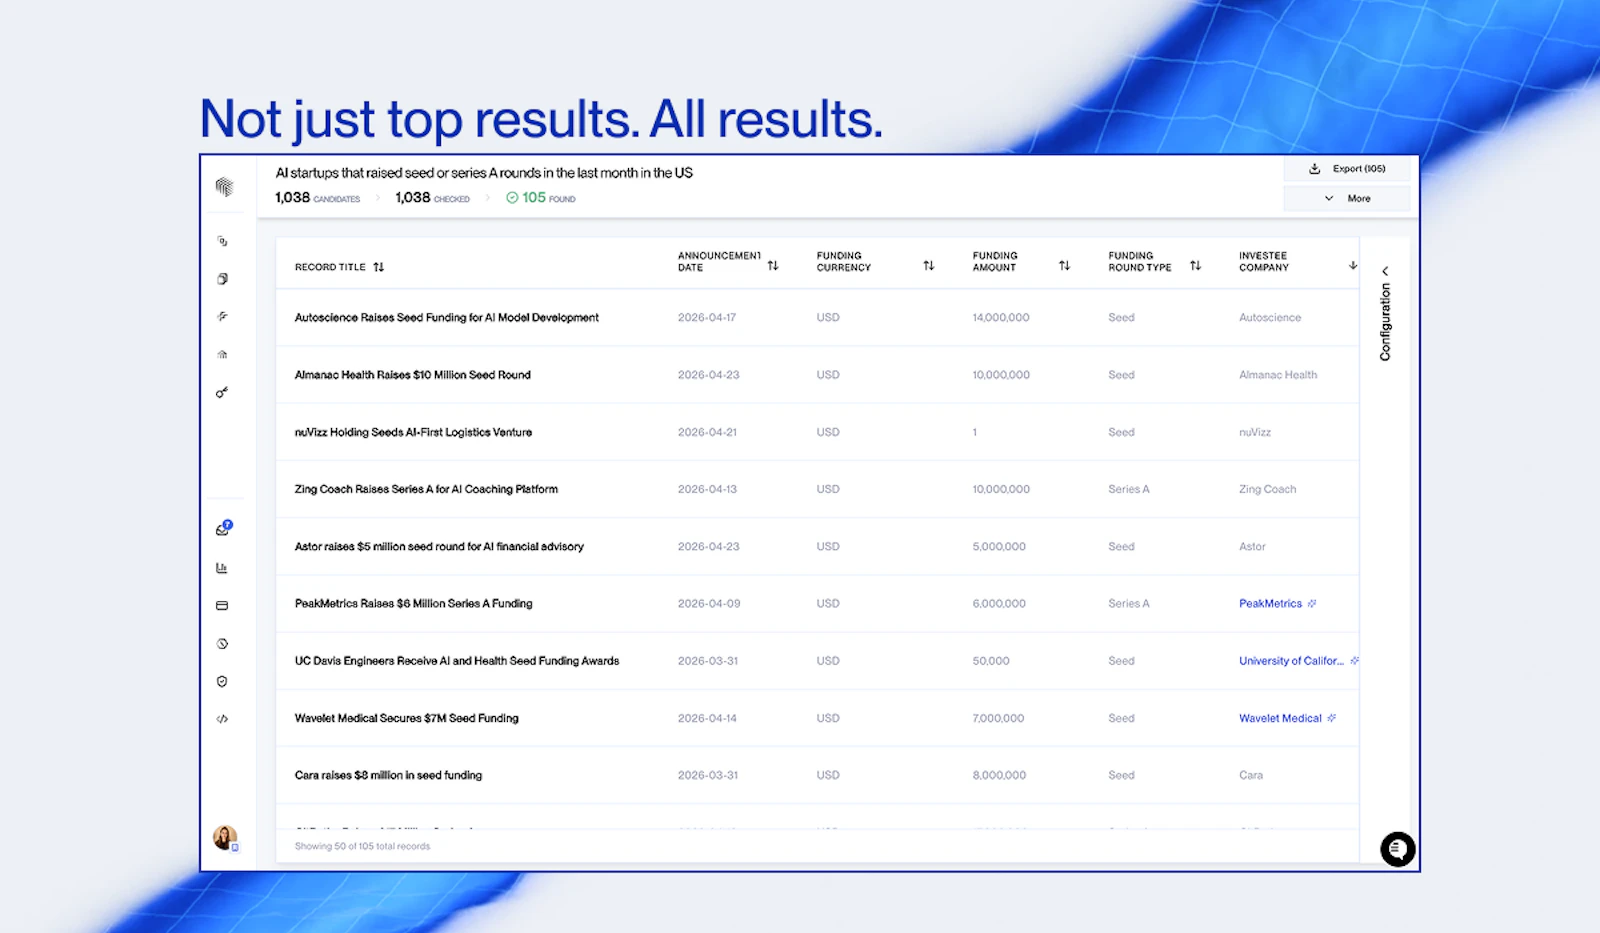The height and width of the screenshot is (933, 1600).
Task: Click the bank building icon in sidebar
Action: click(222, 355)
